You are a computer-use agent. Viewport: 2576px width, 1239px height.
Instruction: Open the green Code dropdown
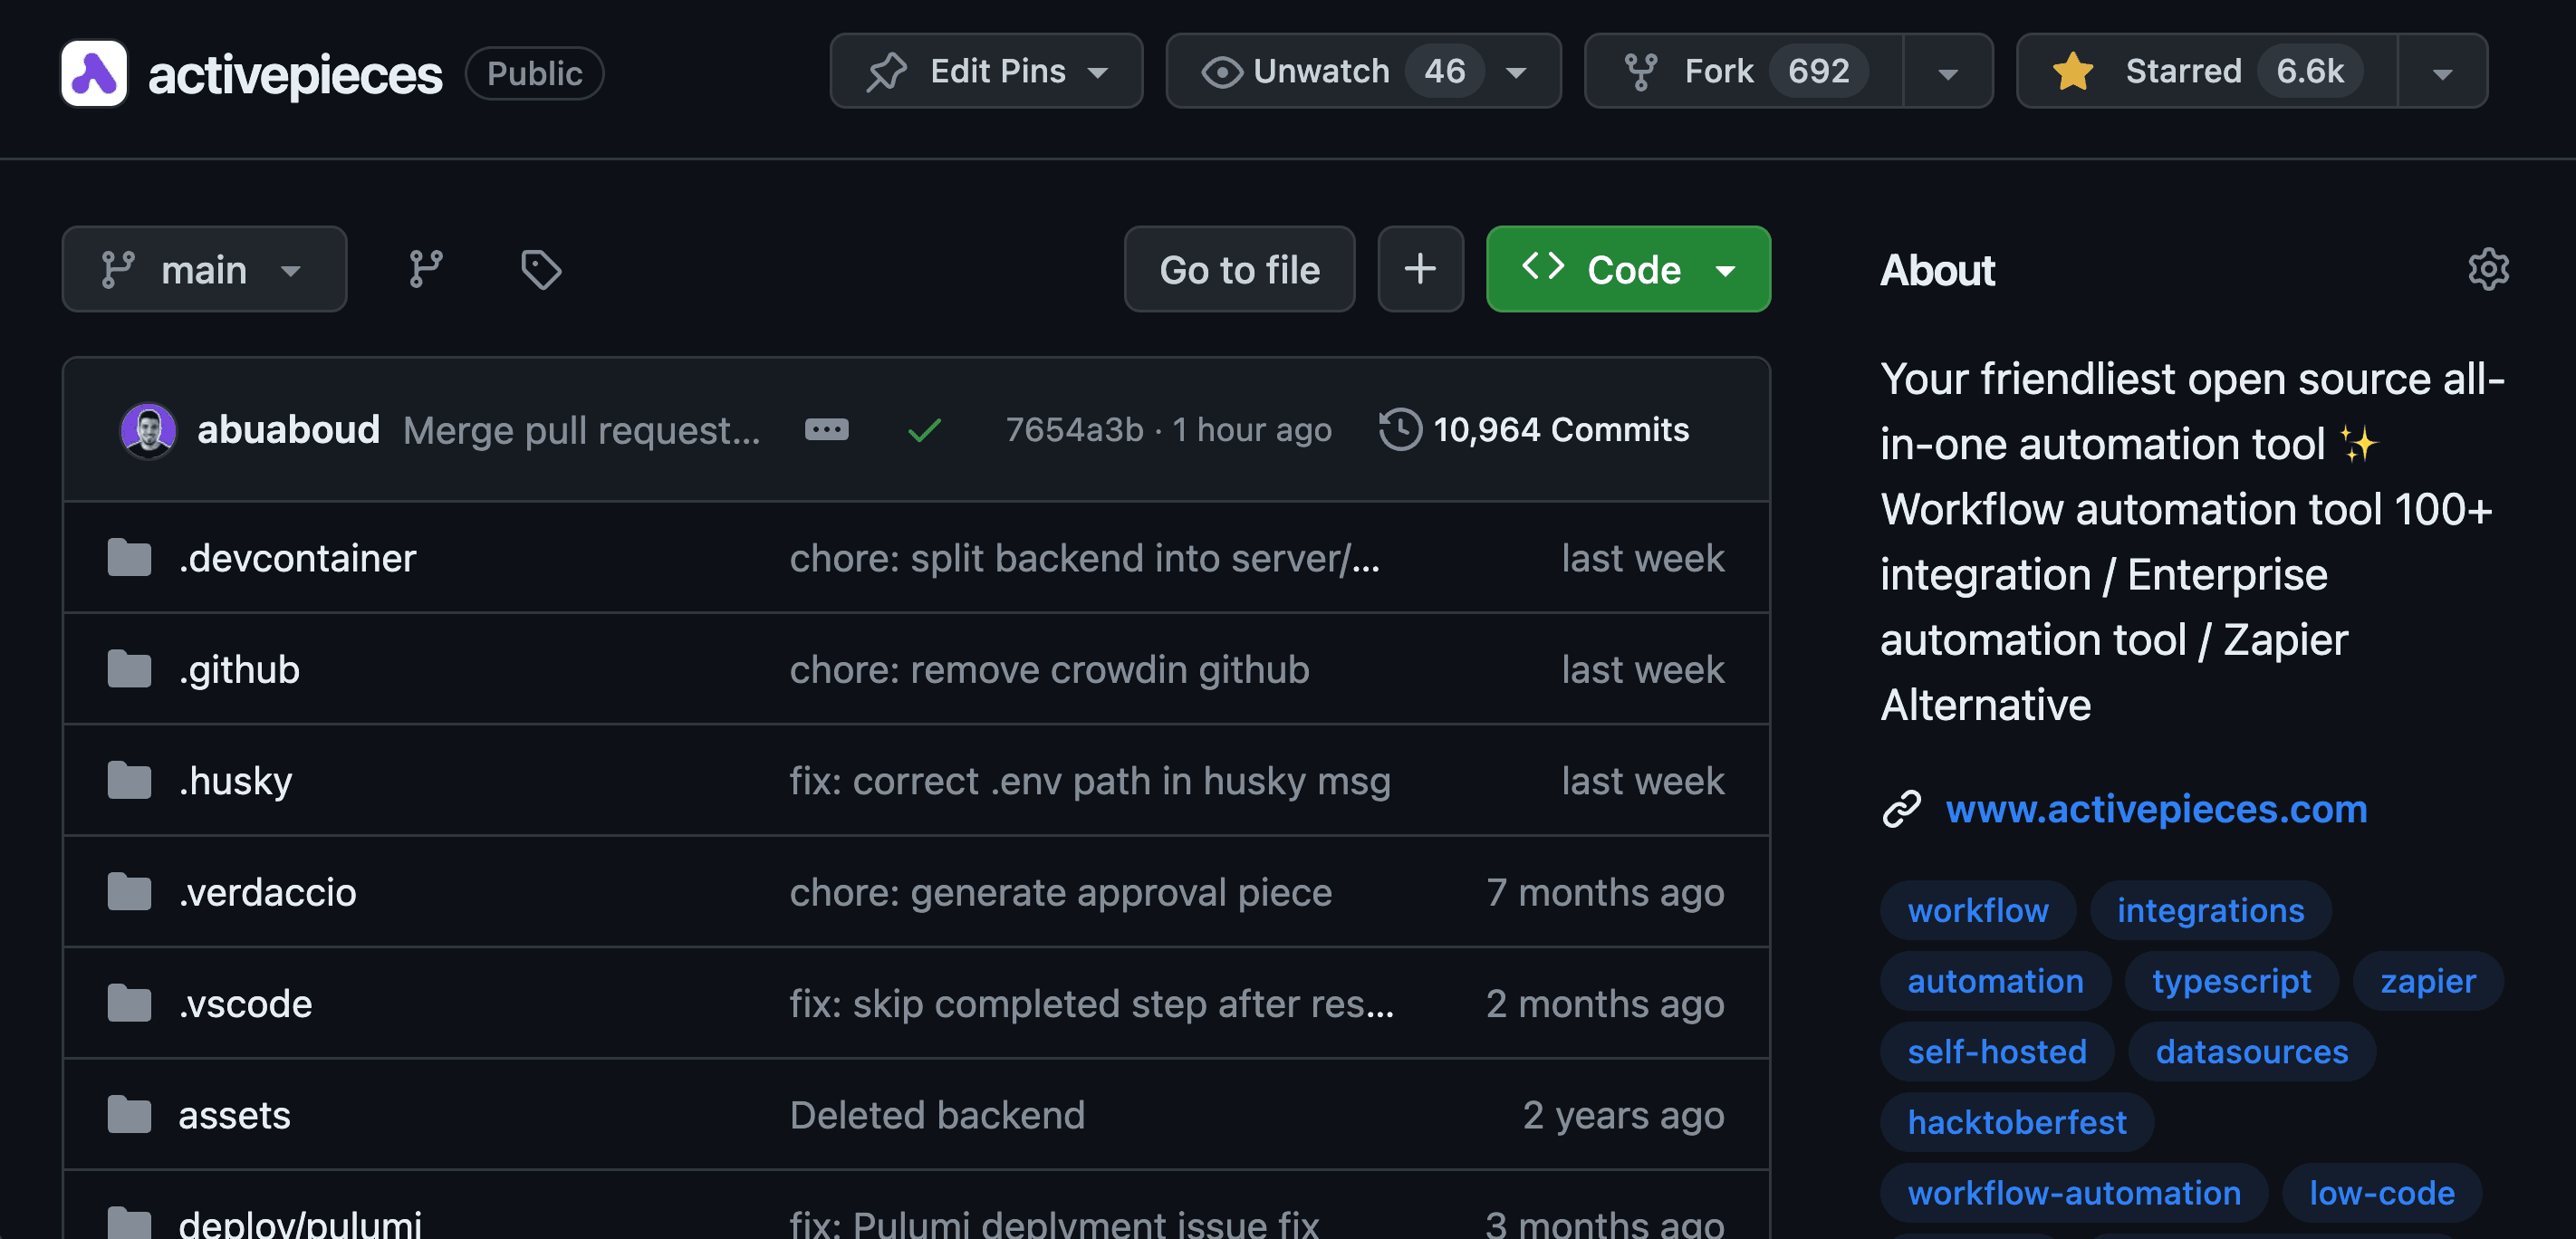[x=1628, y=269]
